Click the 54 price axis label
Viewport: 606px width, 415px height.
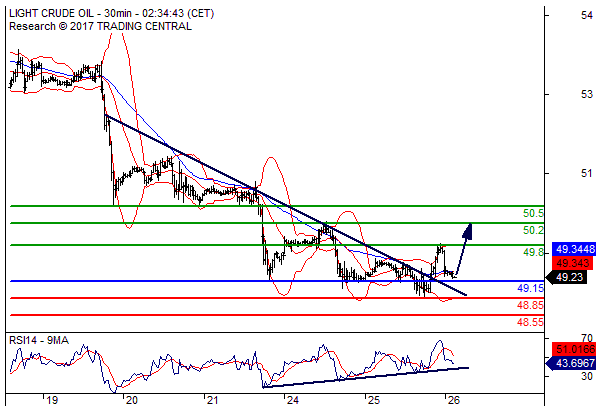[x=587, y=15]
